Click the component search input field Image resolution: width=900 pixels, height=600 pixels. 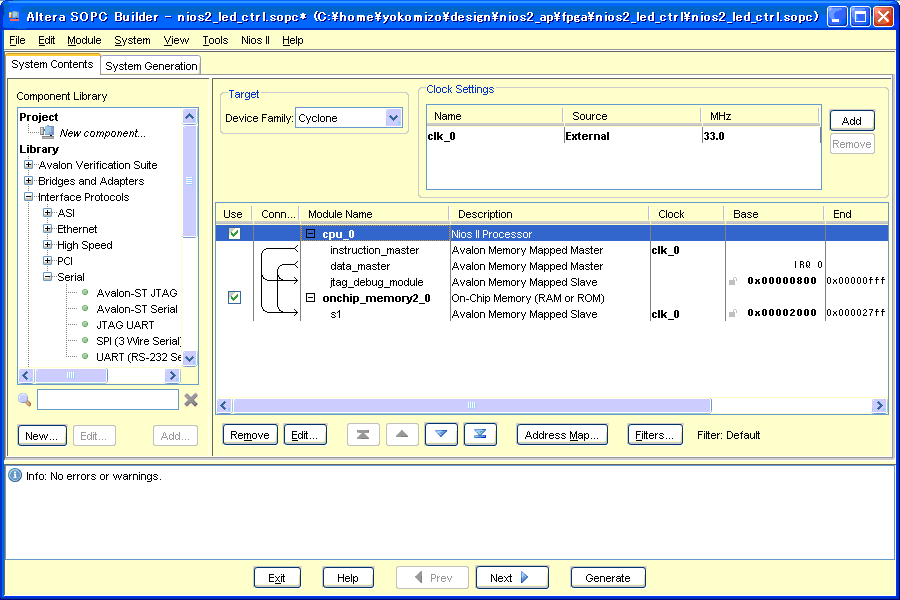pyautogui.click(x=108, y=400)
